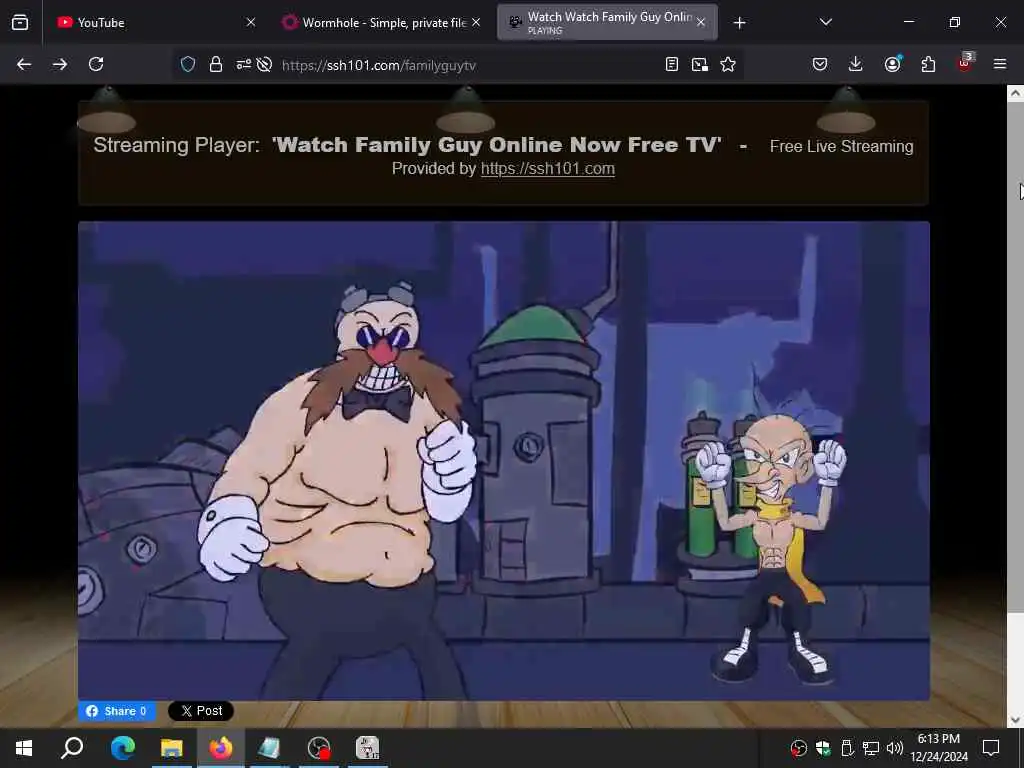Go back to the previous page
1024x768 pixels.
pos(24,64)
